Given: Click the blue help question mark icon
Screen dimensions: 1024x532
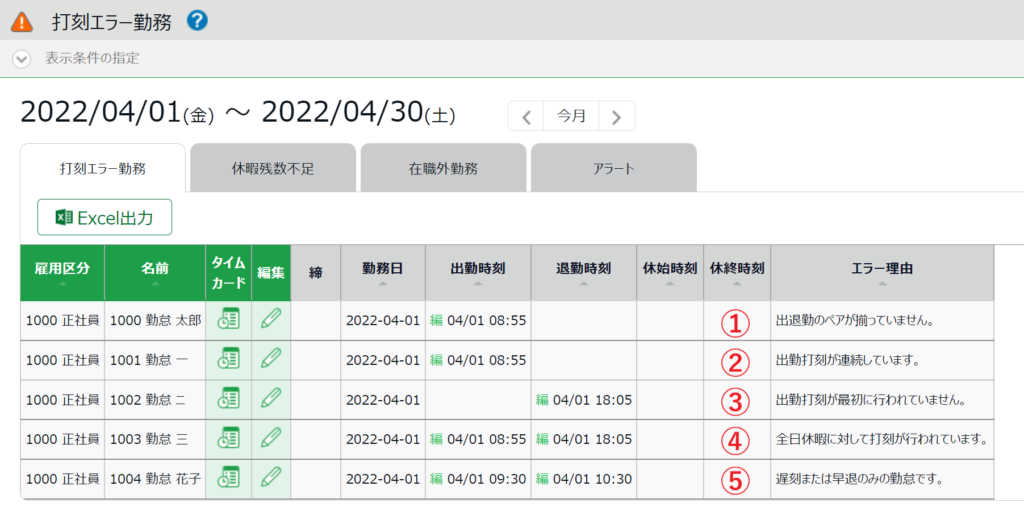Looking at the screenshot, I should coord(197,20).
